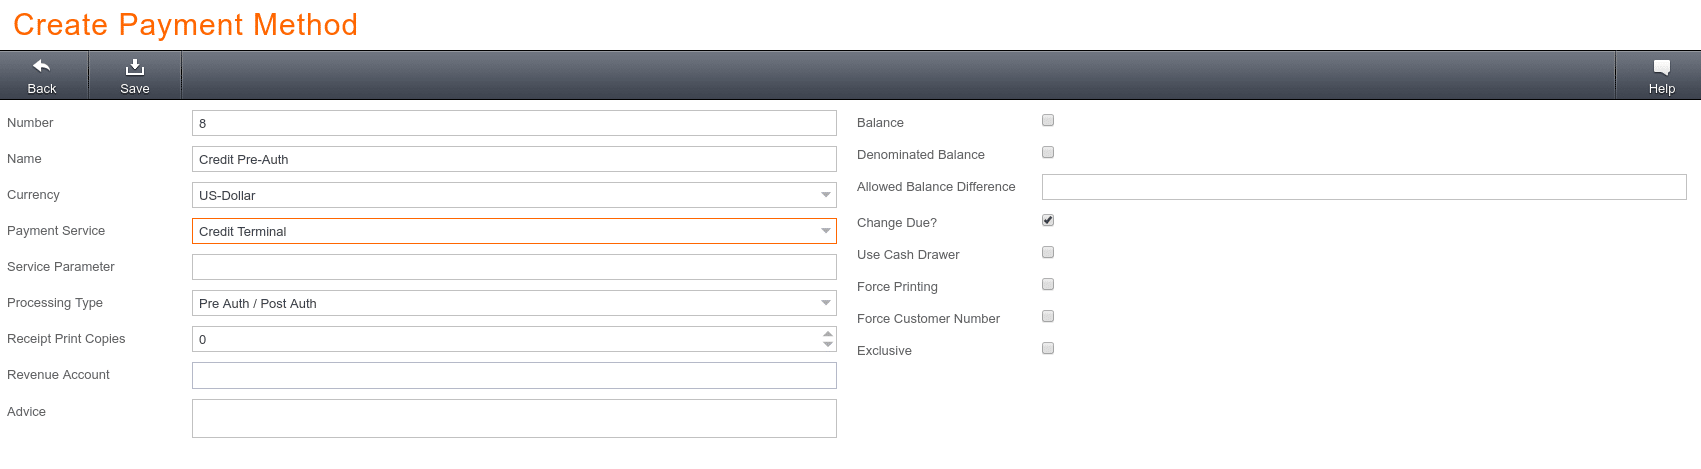The width and height of the screenshot is (1701, 469).
Task: Click the Back arrow icon
Action: click(x=42, y=66)
